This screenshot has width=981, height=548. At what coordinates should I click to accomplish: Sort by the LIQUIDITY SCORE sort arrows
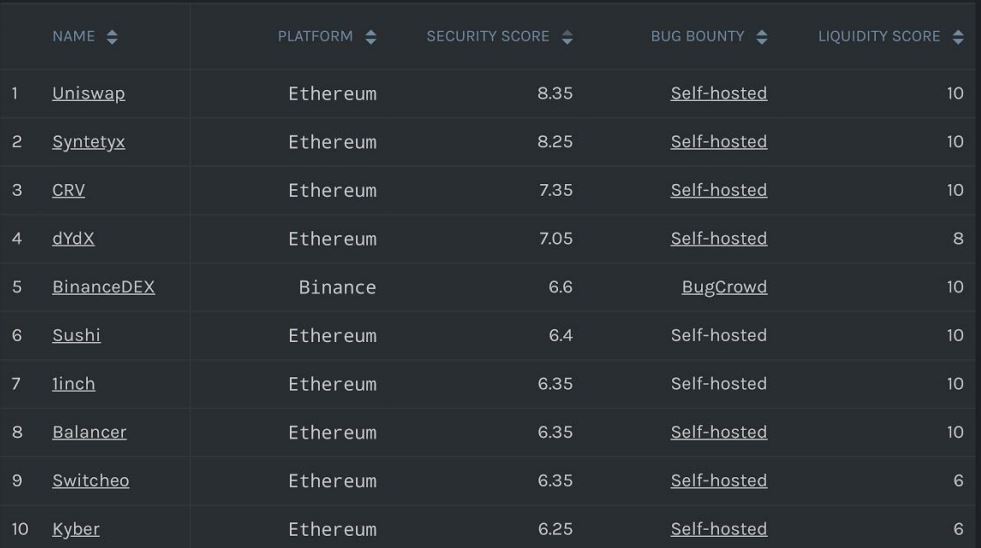958,37
